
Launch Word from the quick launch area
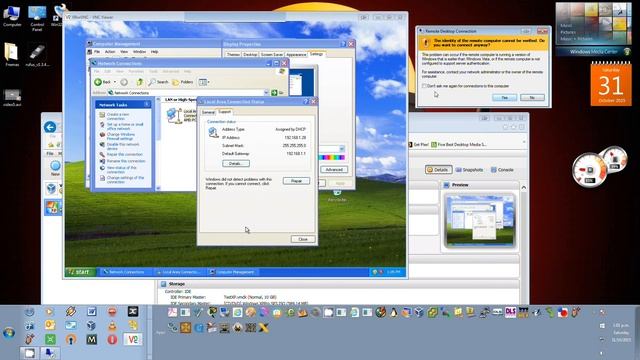[91, 312]
